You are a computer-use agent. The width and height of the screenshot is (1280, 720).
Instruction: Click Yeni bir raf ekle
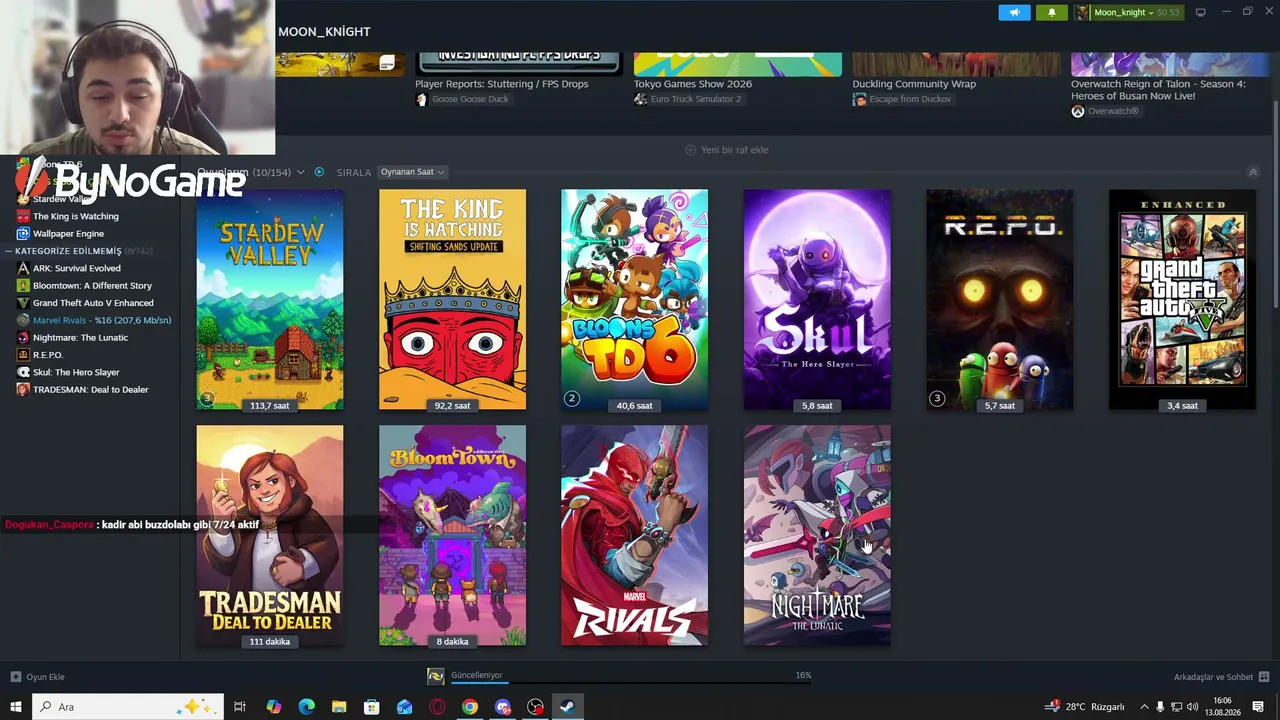727,150
